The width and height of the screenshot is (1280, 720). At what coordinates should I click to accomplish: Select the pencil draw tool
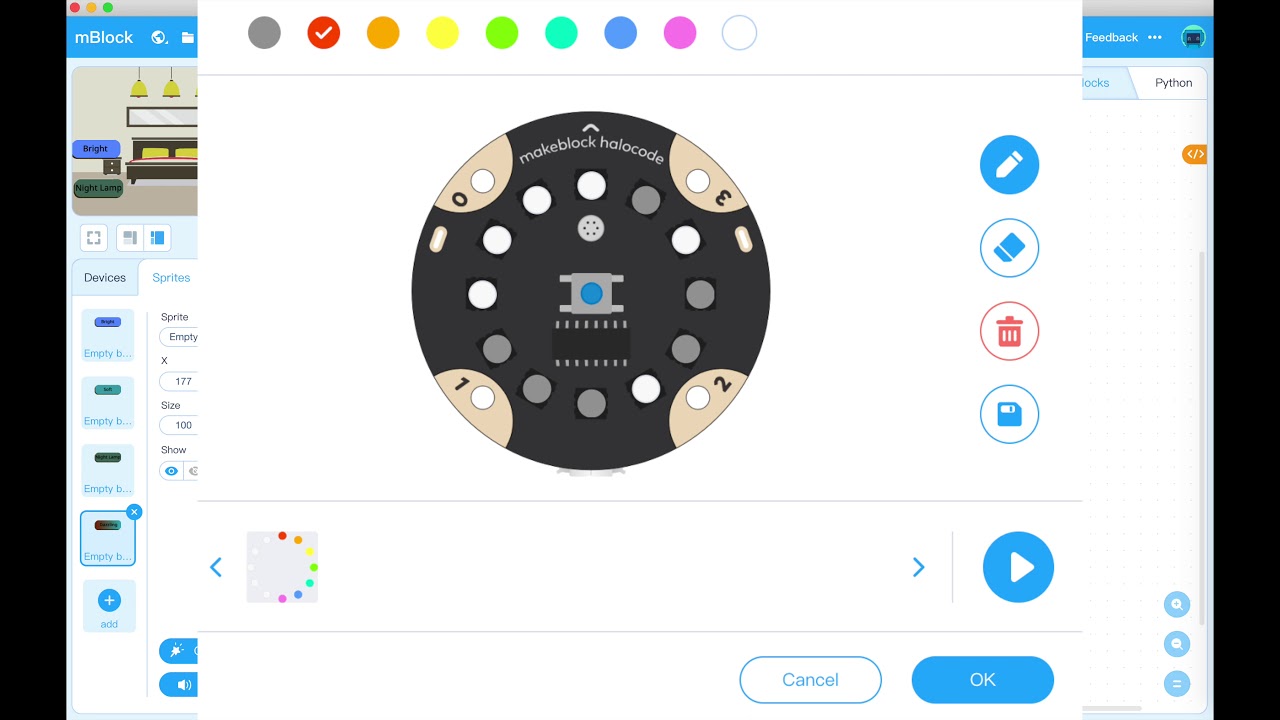1009,165
